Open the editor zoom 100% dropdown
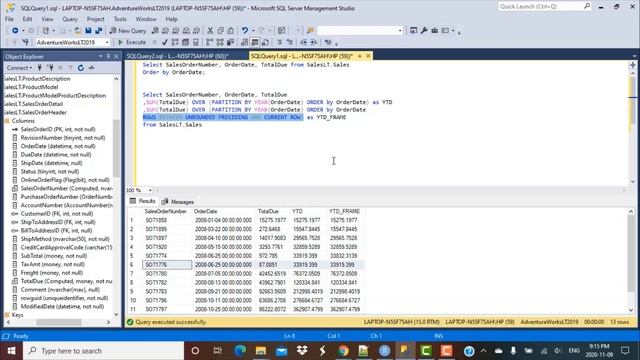 point(150,190)
